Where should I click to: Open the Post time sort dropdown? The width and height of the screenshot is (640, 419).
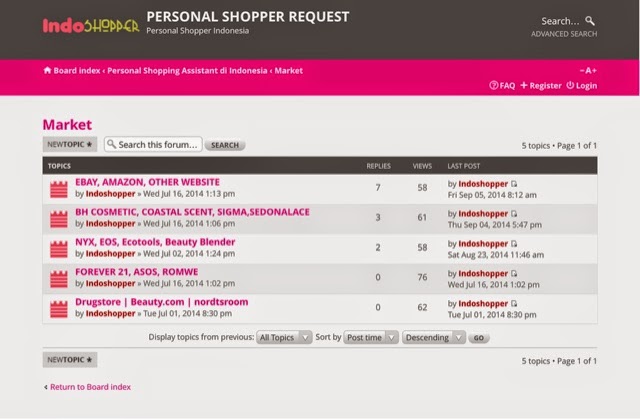(x=371, y=337)
